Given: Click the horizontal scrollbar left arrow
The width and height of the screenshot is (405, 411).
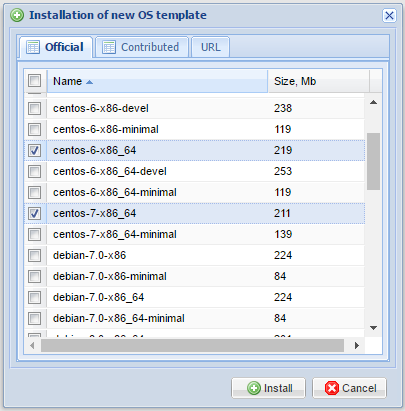Looking at the screenshot, I should click(x=32, y=345).
